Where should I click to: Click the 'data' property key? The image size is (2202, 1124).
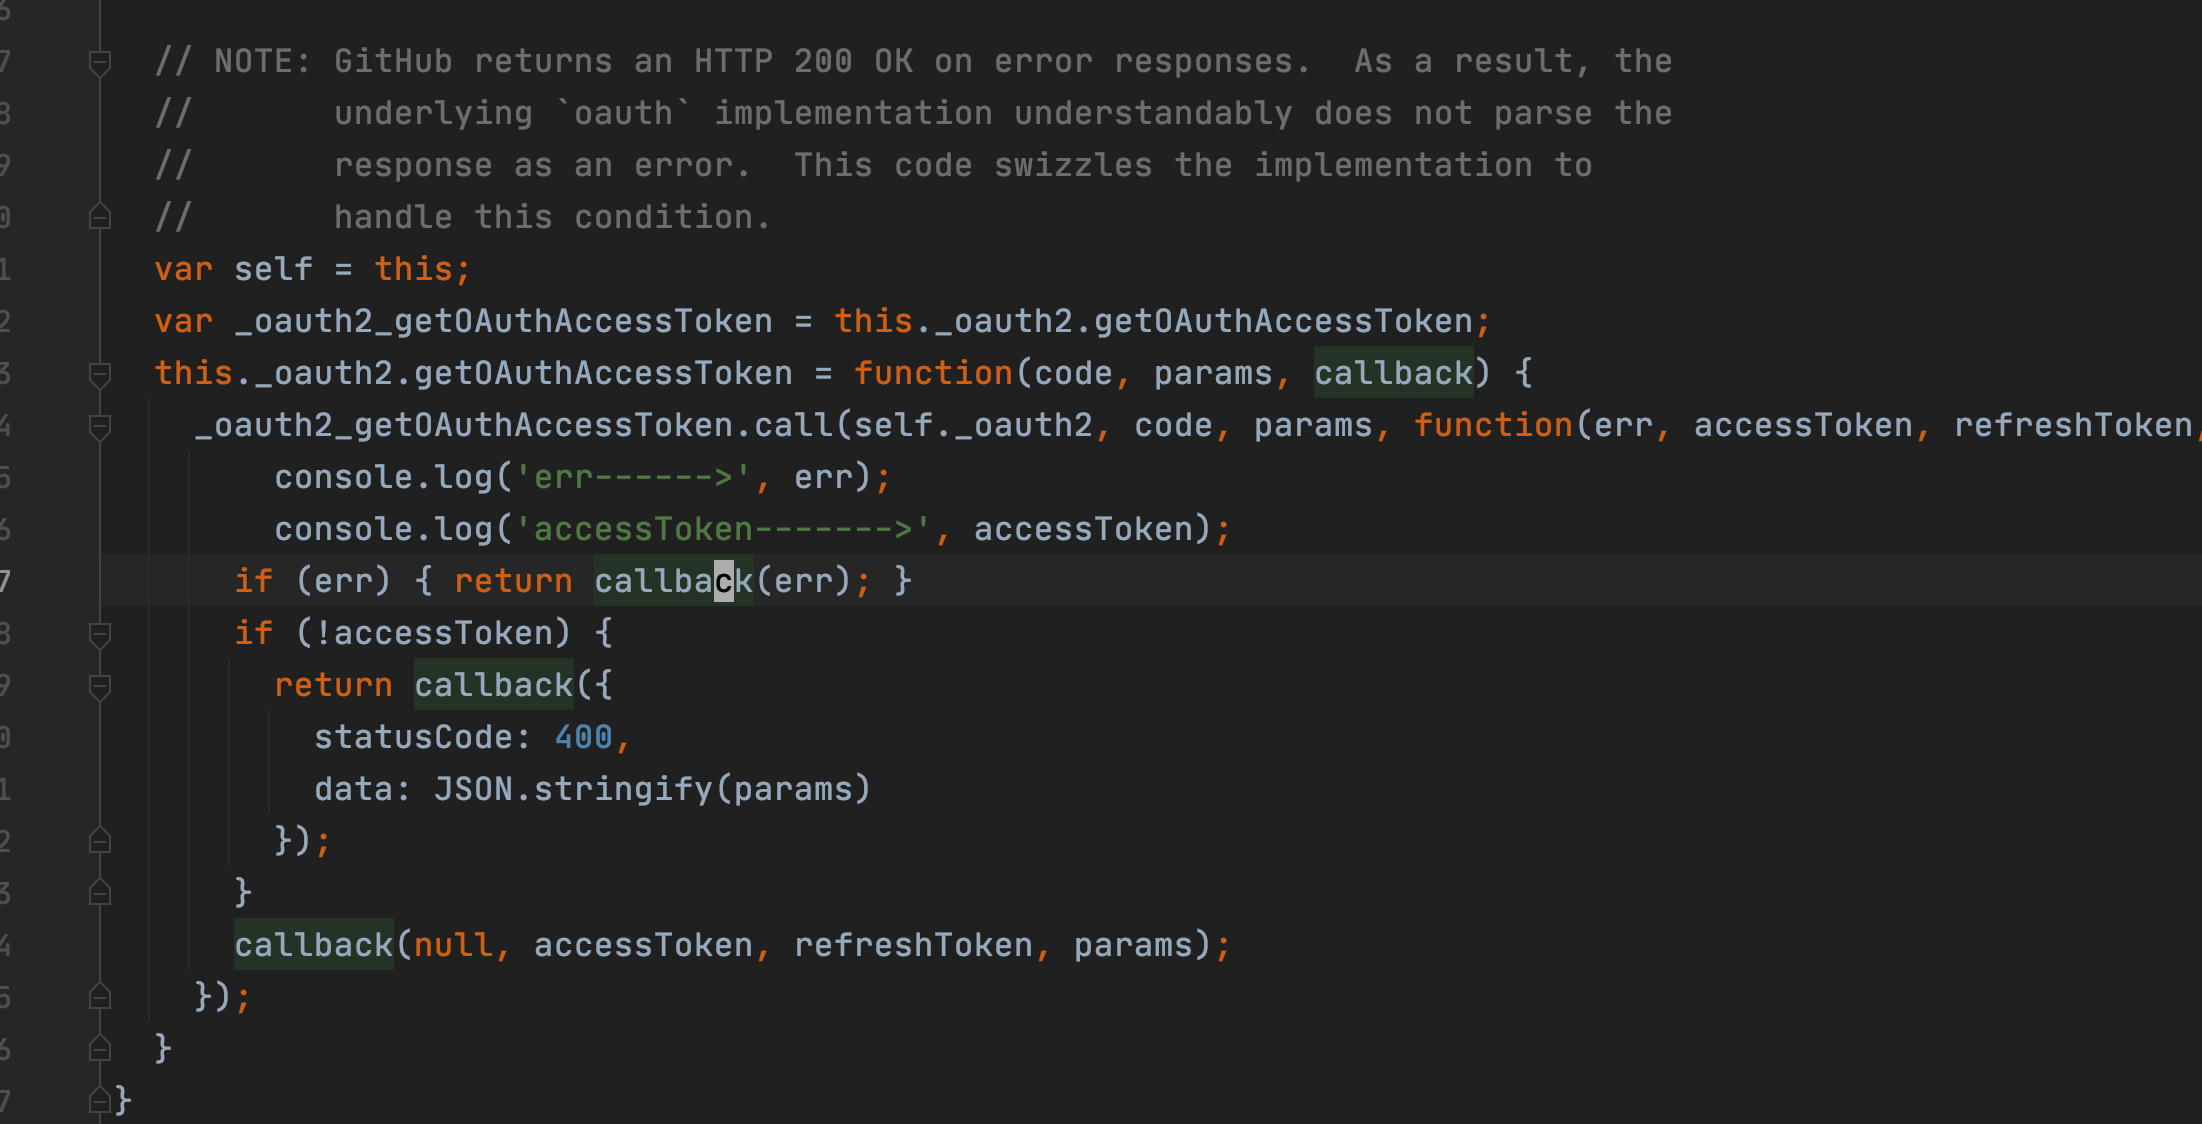(353, 789)
